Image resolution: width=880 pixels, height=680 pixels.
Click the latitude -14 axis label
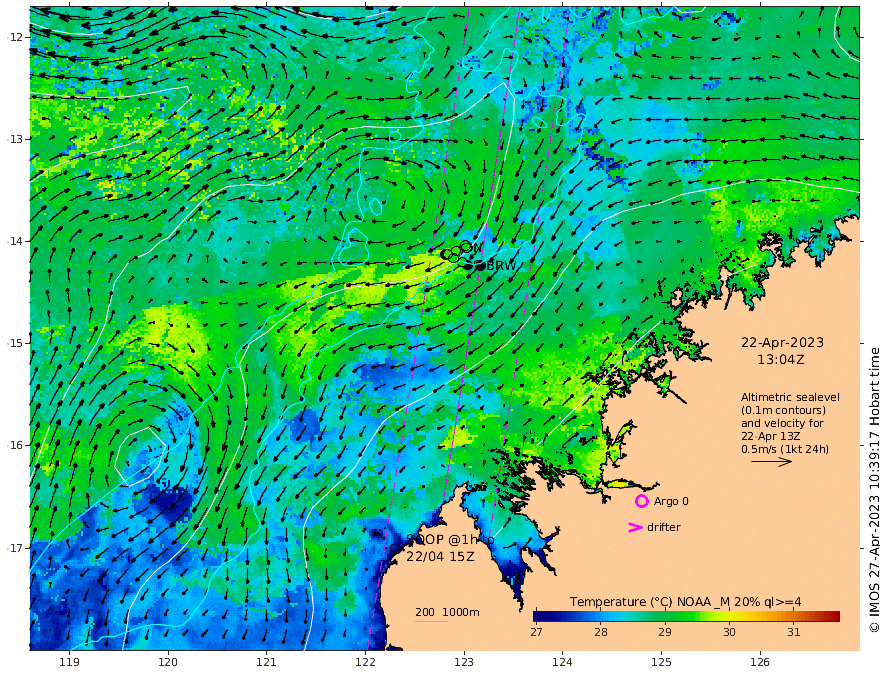coord(16,241)
